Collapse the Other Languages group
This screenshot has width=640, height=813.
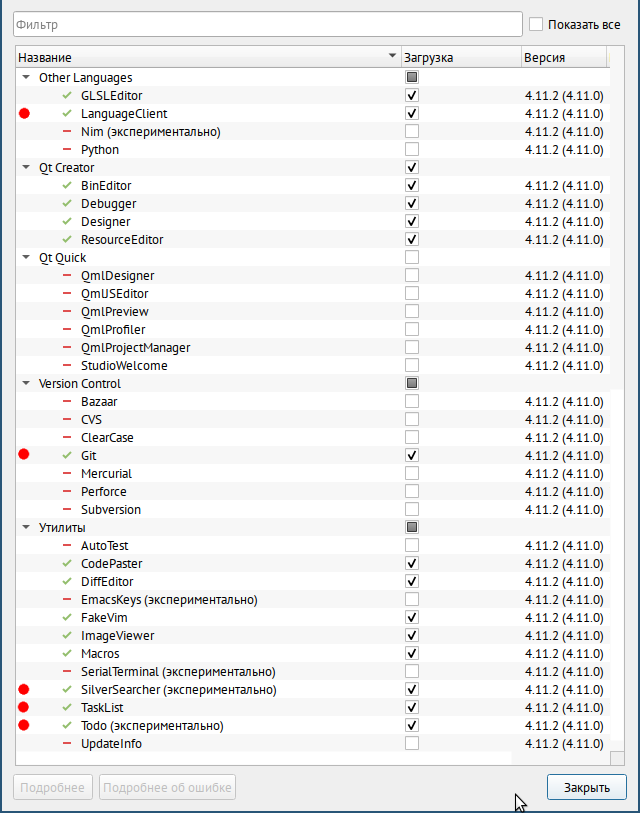coord(26,77)
